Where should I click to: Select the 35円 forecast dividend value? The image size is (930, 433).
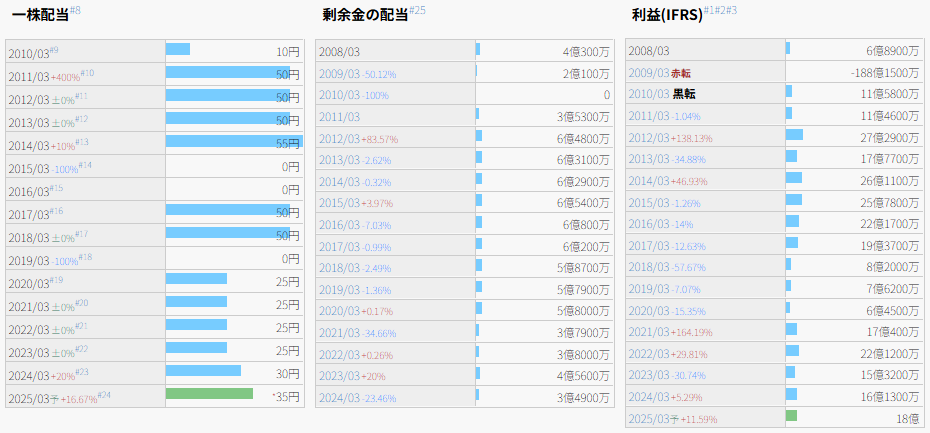pyautogui.click(x=287, y=397)
